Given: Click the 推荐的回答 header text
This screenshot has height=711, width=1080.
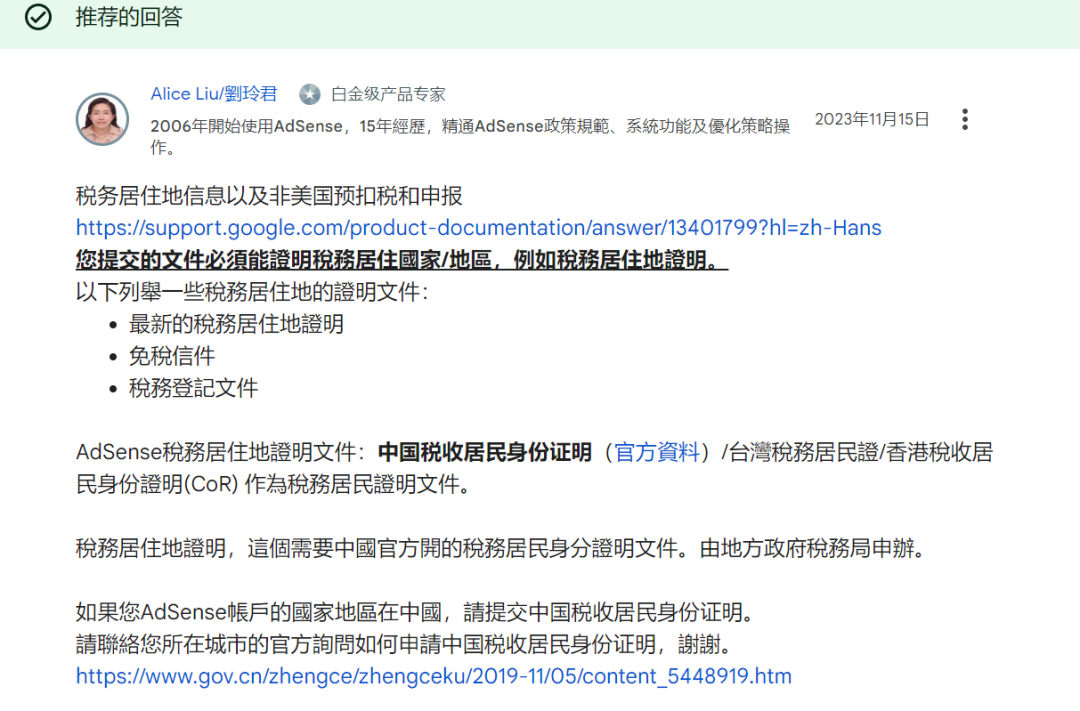Looking at the screenshot, I should click(x=129, y=17).
